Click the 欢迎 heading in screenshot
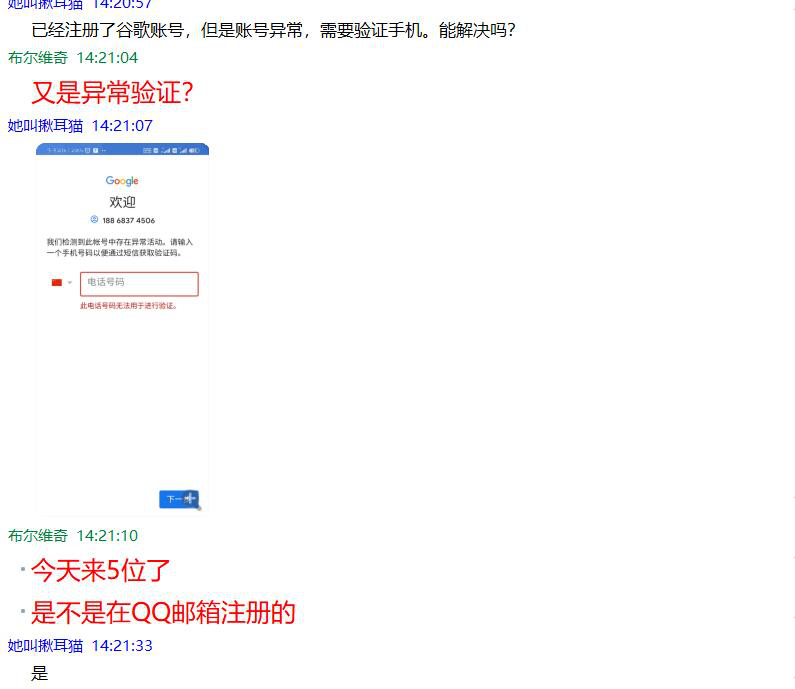This screenshot has height=689, width=795. coord(122,202)
